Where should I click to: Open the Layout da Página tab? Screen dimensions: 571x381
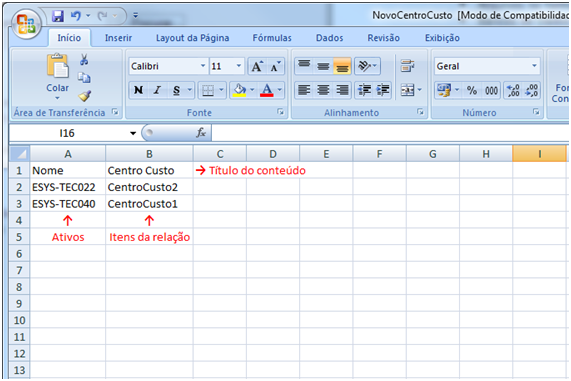(x=193, y=38)
